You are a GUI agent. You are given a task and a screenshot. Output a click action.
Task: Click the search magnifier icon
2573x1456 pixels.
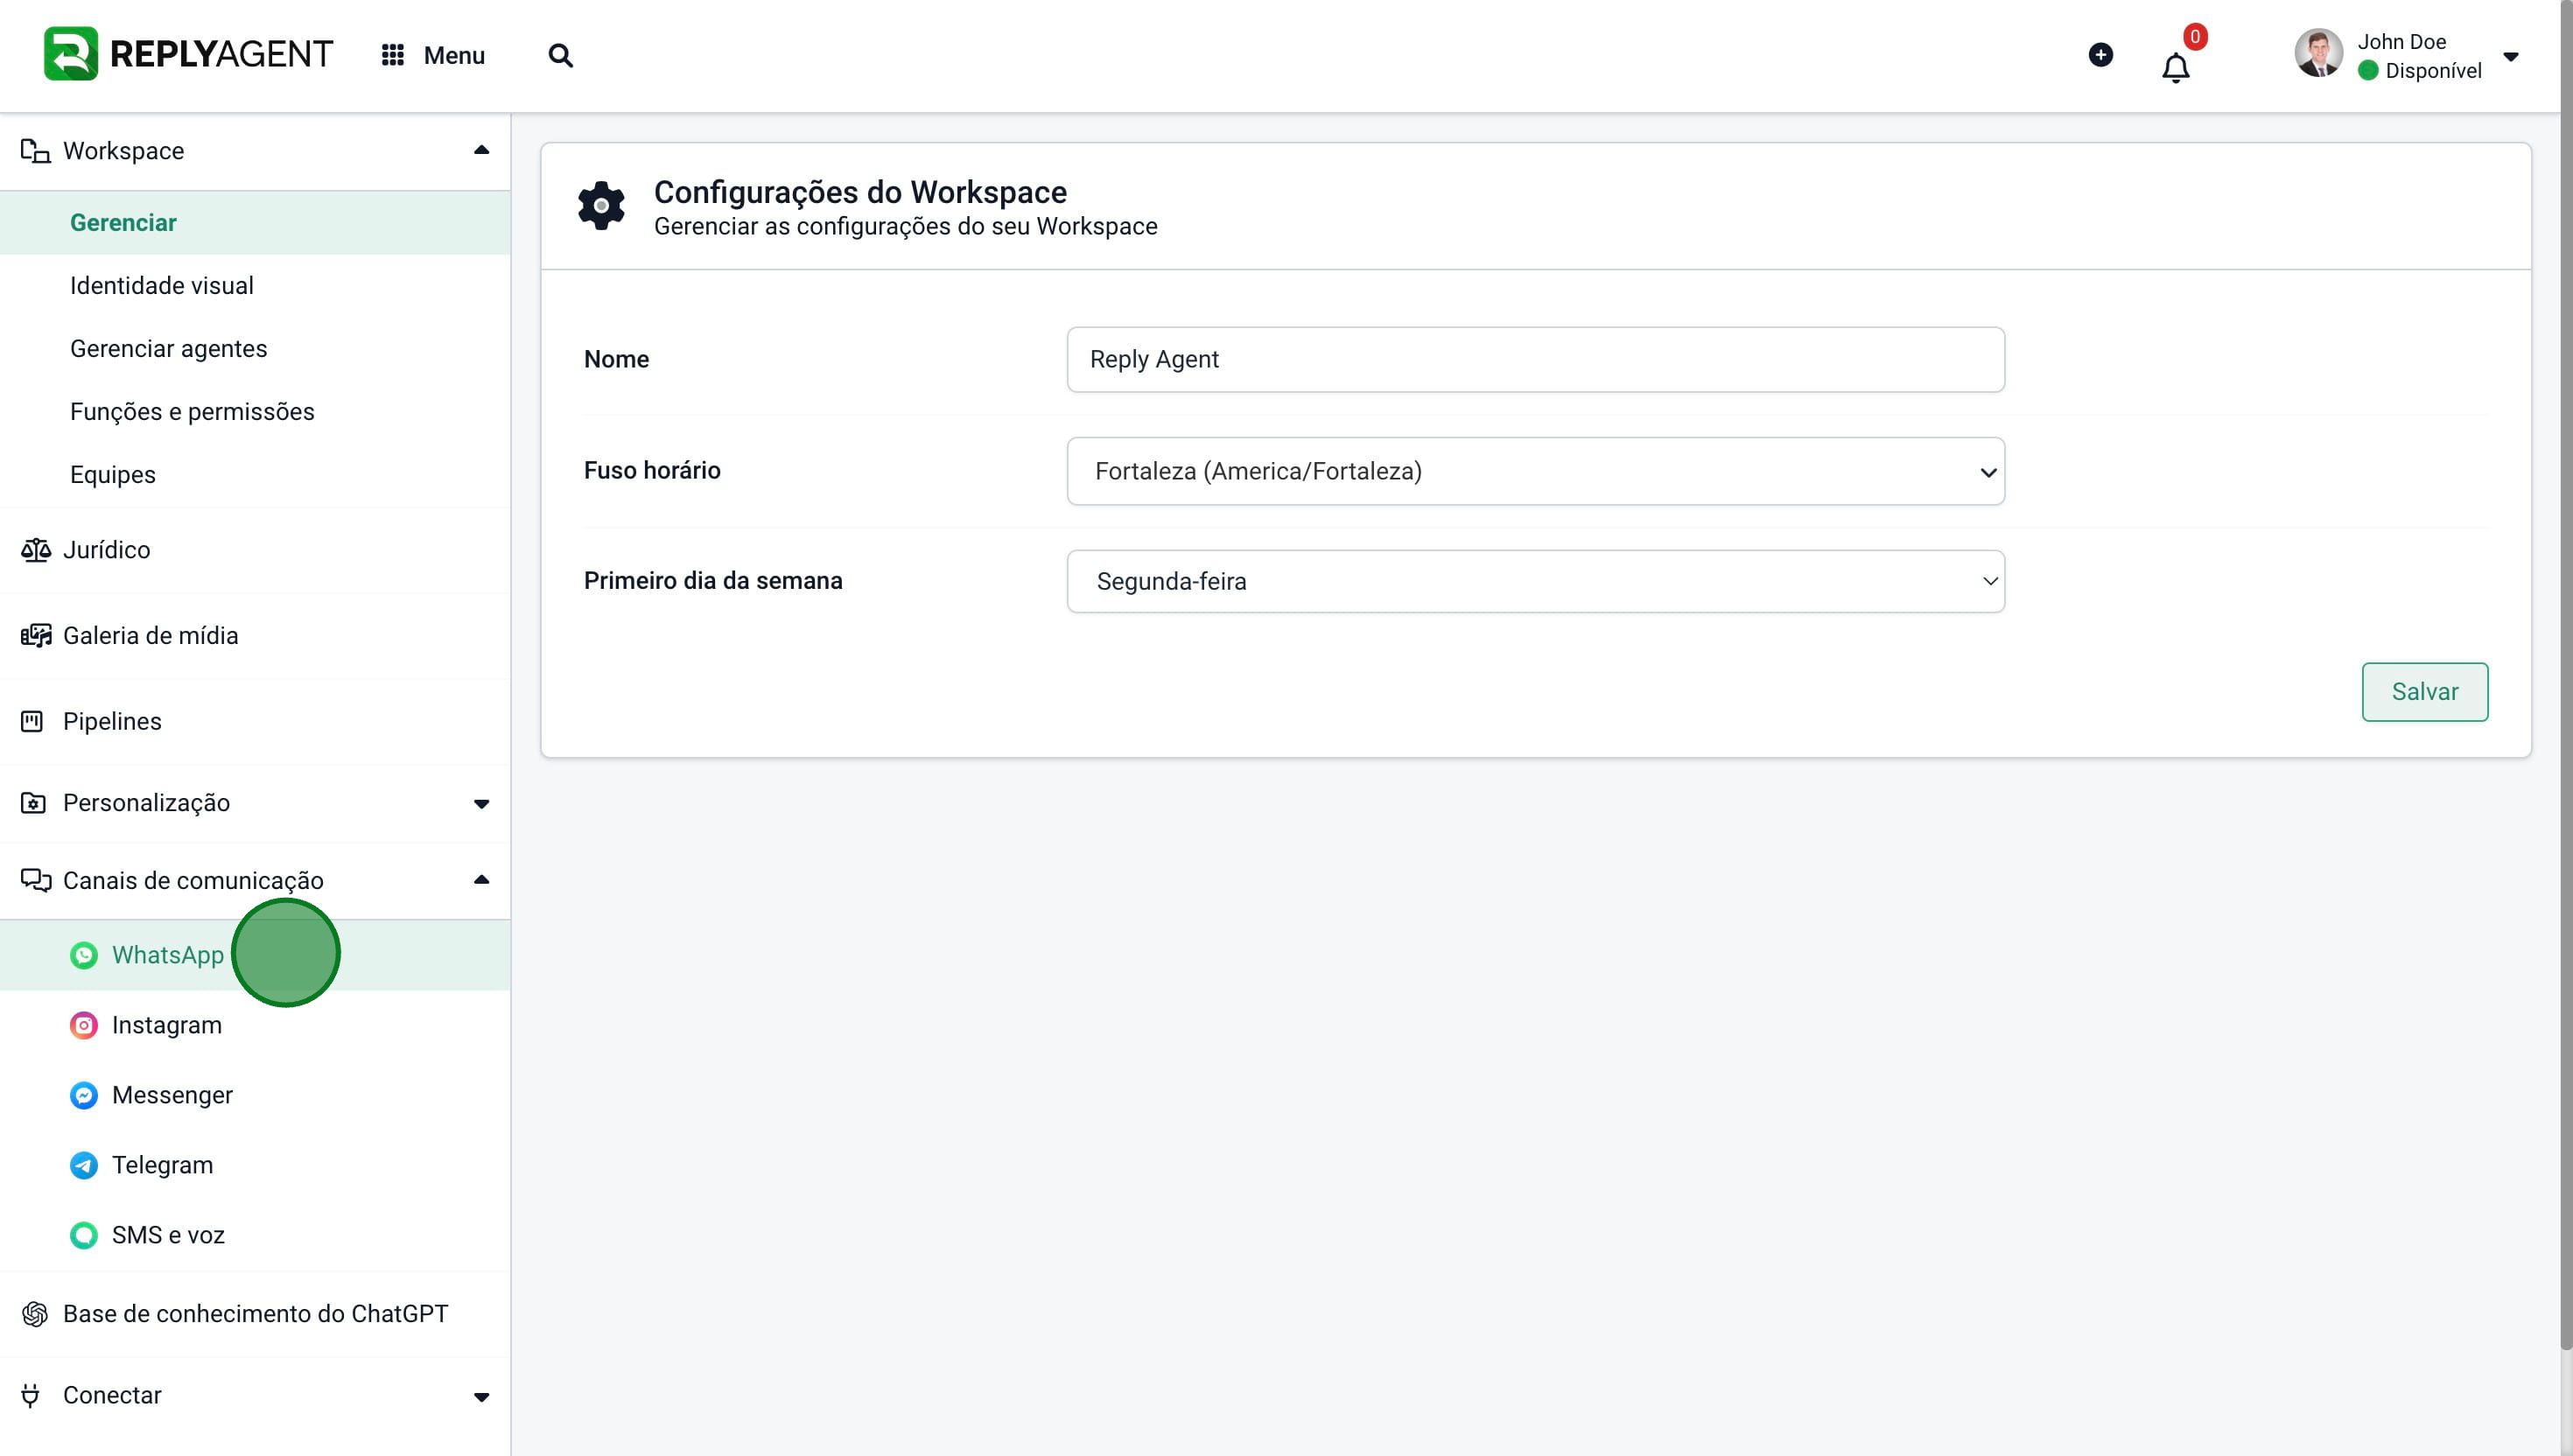(x=561, y=55)
